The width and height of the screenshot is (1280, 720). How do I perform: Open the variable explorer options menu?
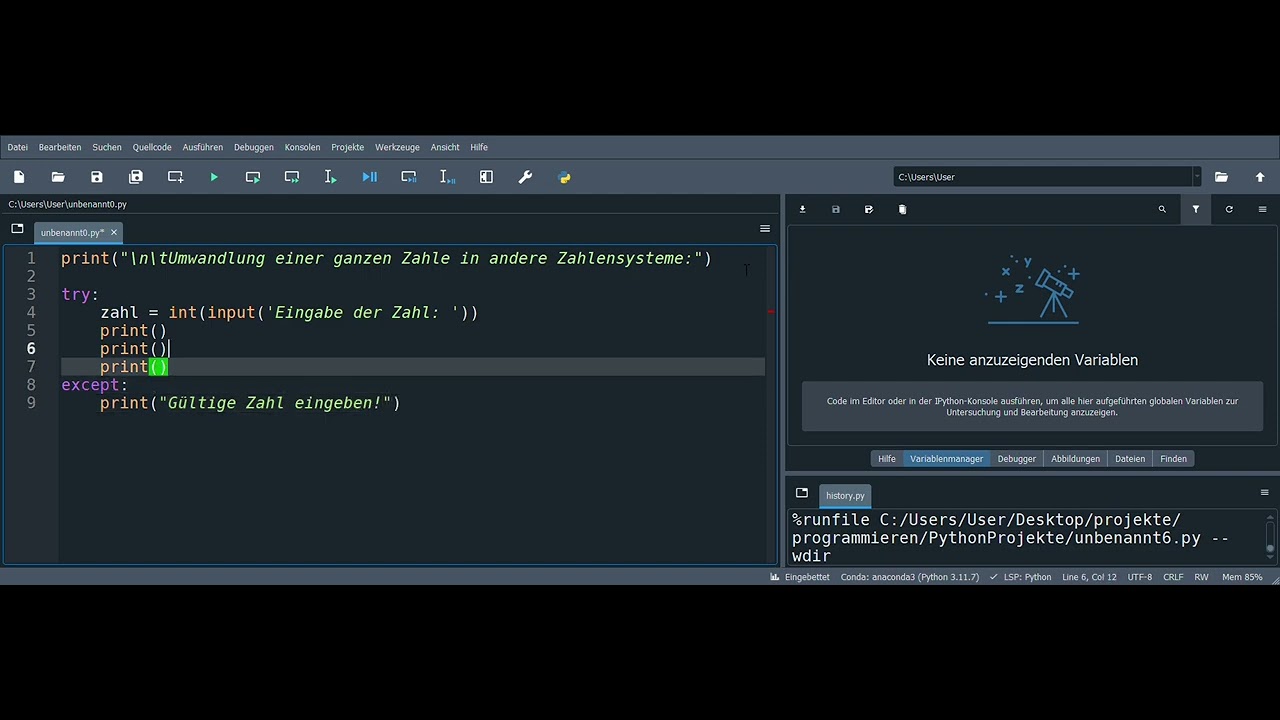point(1262,209)
